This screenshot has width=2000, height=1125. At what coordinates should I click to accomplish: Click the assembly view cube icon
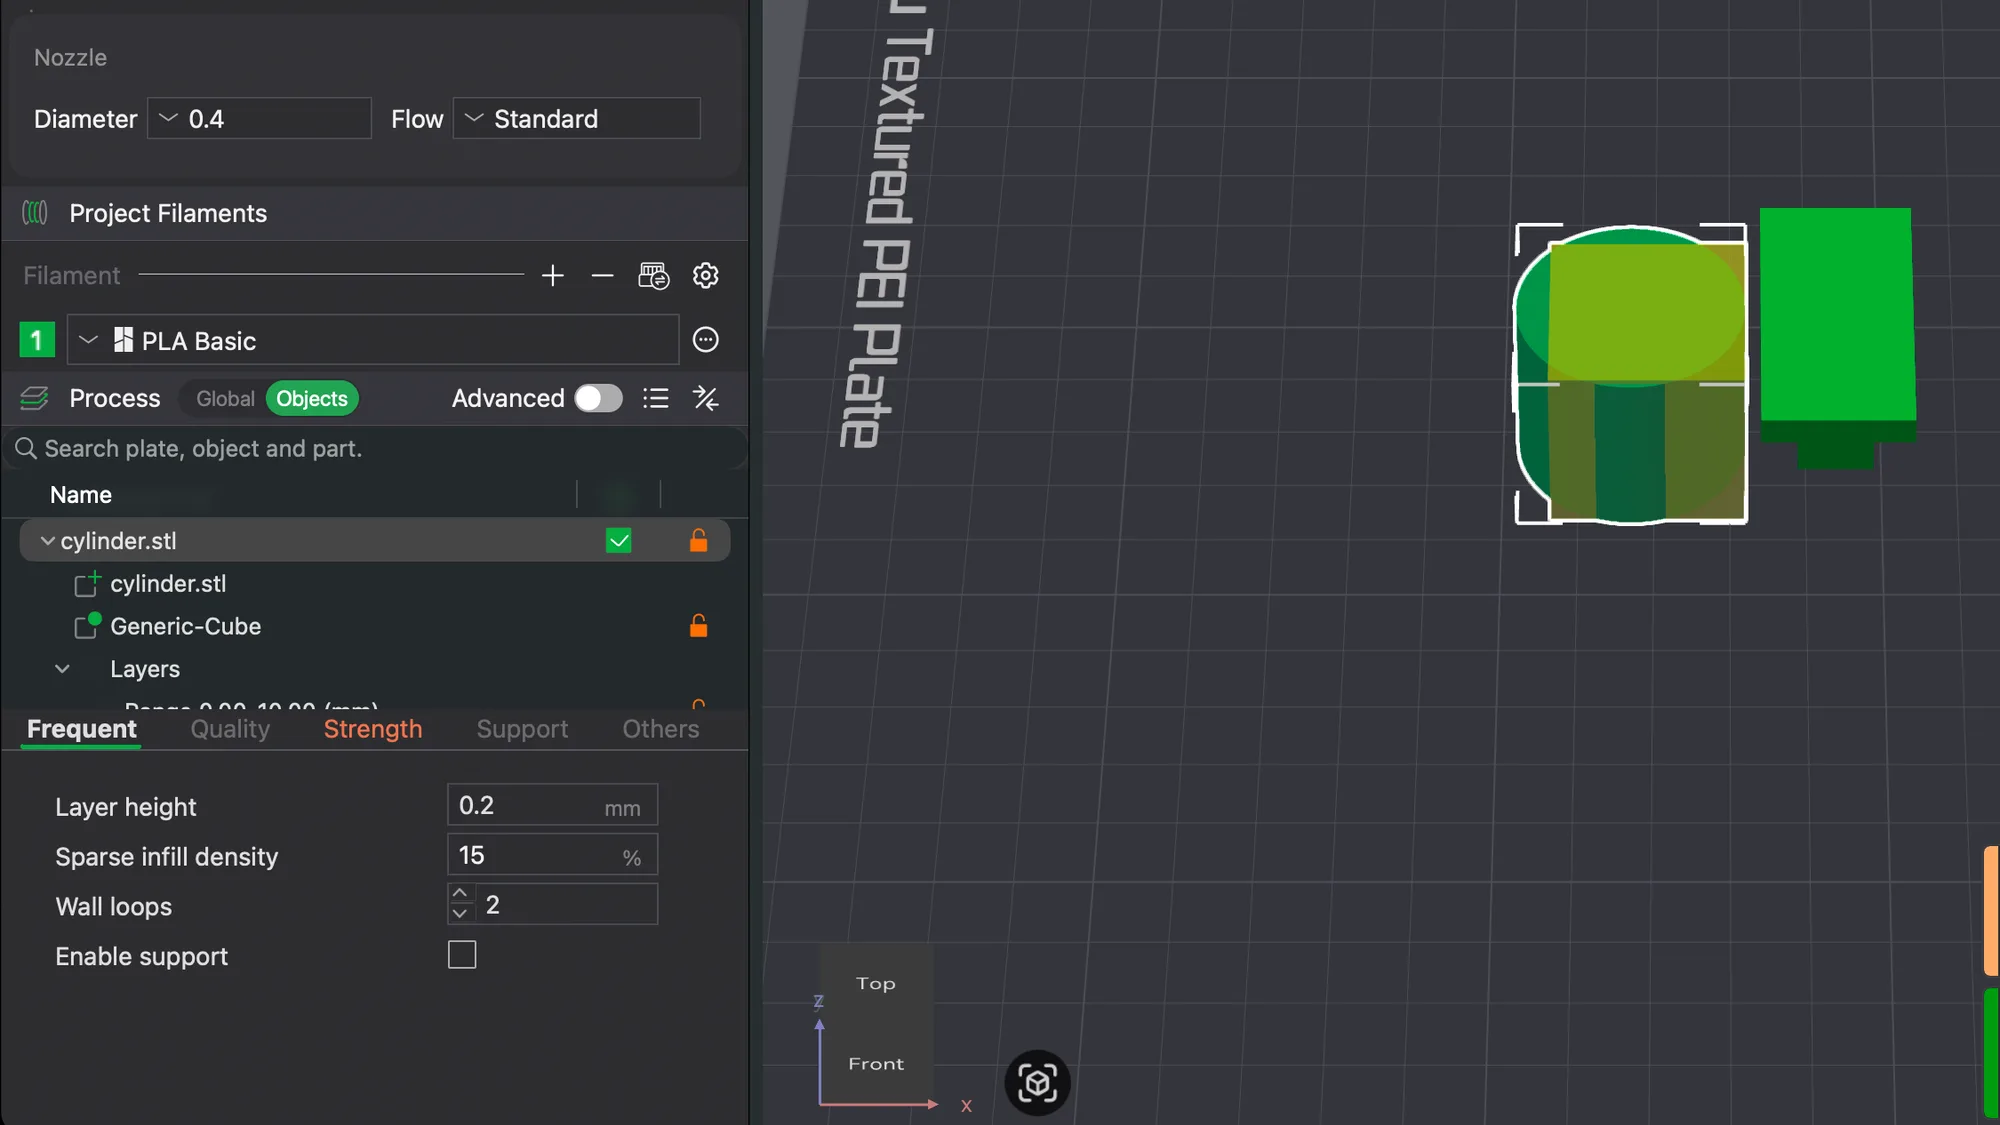[x=1037, y=1083]
